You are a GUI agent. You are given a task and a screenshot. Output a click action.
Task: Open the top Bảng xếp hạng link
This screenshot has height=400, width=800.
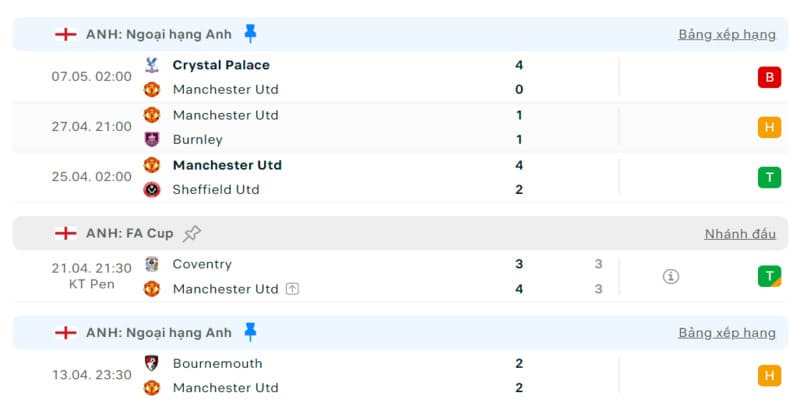(x=726, y=34)
